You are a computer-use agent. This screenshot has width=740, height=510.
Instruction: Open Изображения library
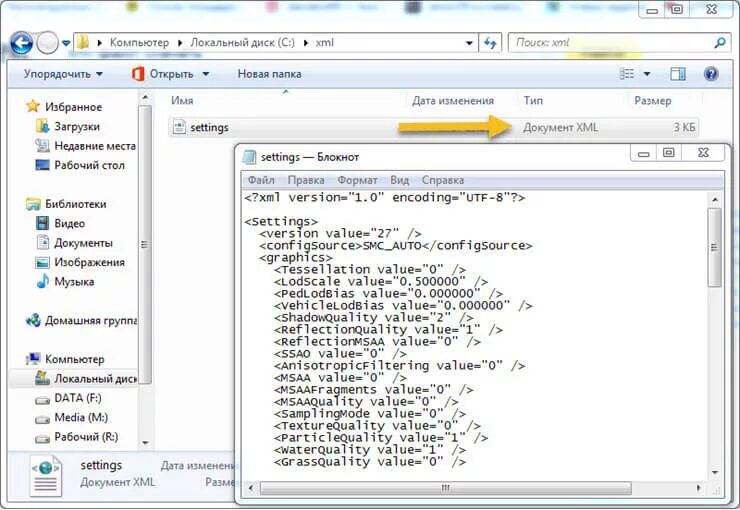pos(89,262)
